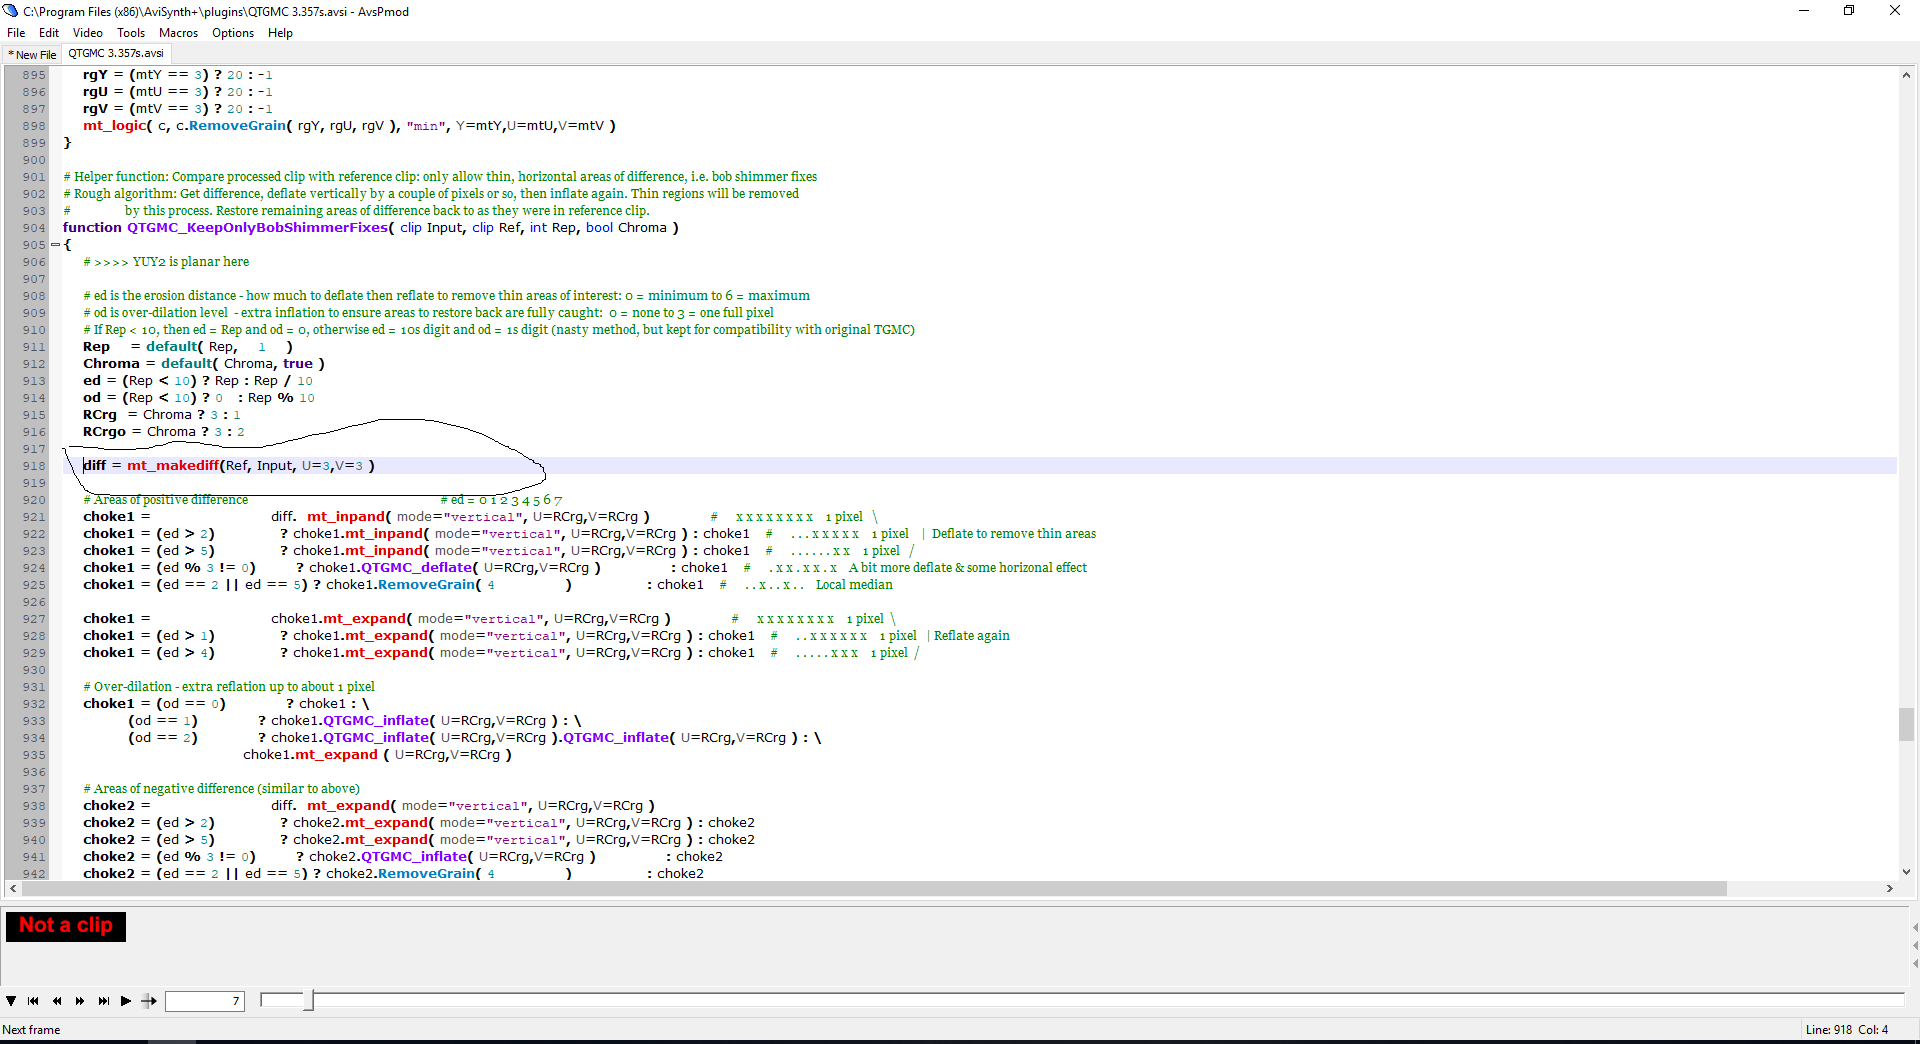Click line number 918 in the margin
The image size is (1920, 1044).
coord(34,466)
